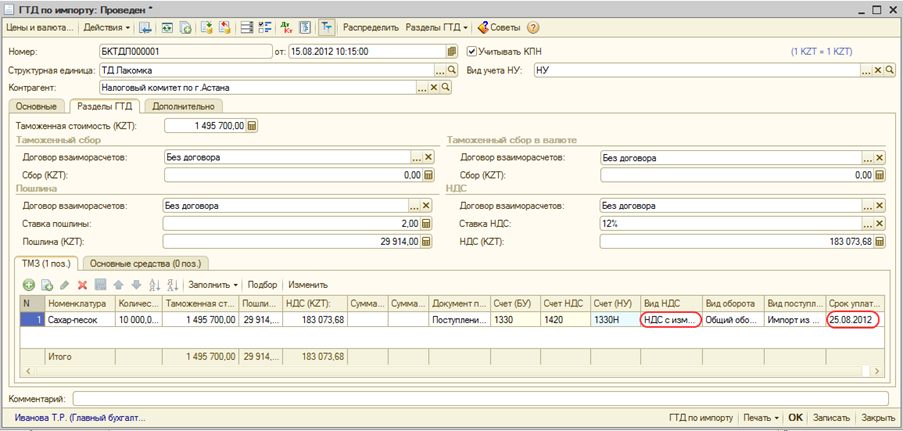Screen dimensions: 903x431
Task: Clear the Вид учета НУ field
Action: click(x=878, y=70)
